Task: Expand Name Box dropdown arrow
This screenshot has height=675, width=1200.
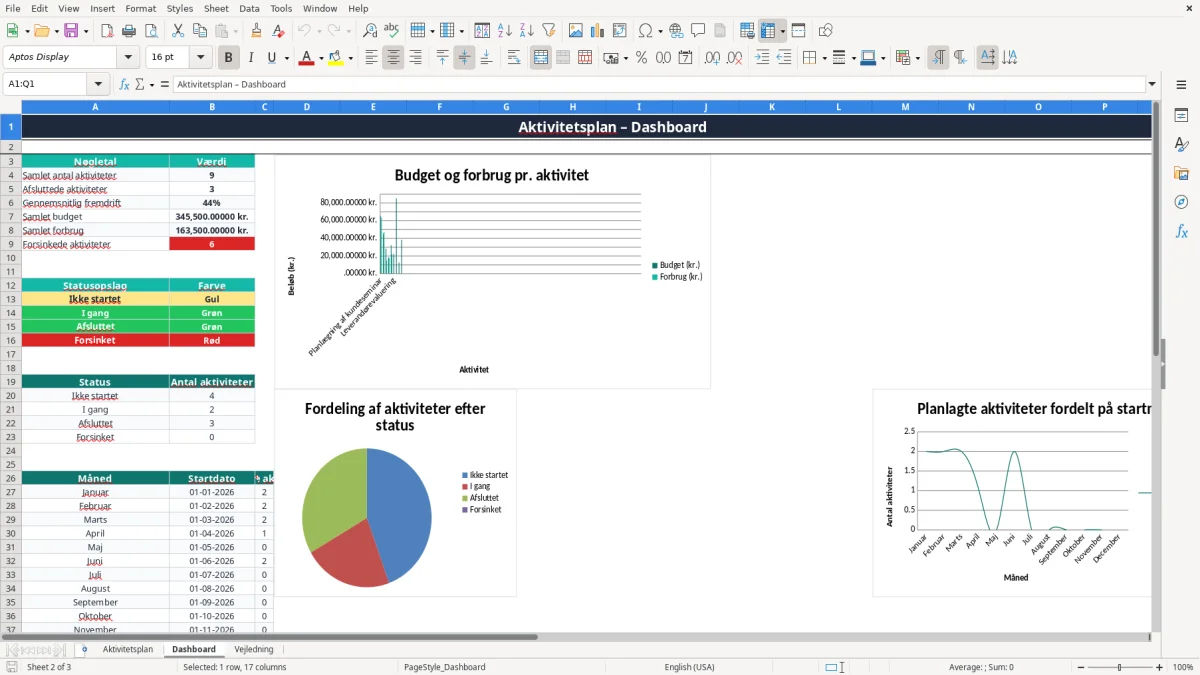Action: click(97, 84)
